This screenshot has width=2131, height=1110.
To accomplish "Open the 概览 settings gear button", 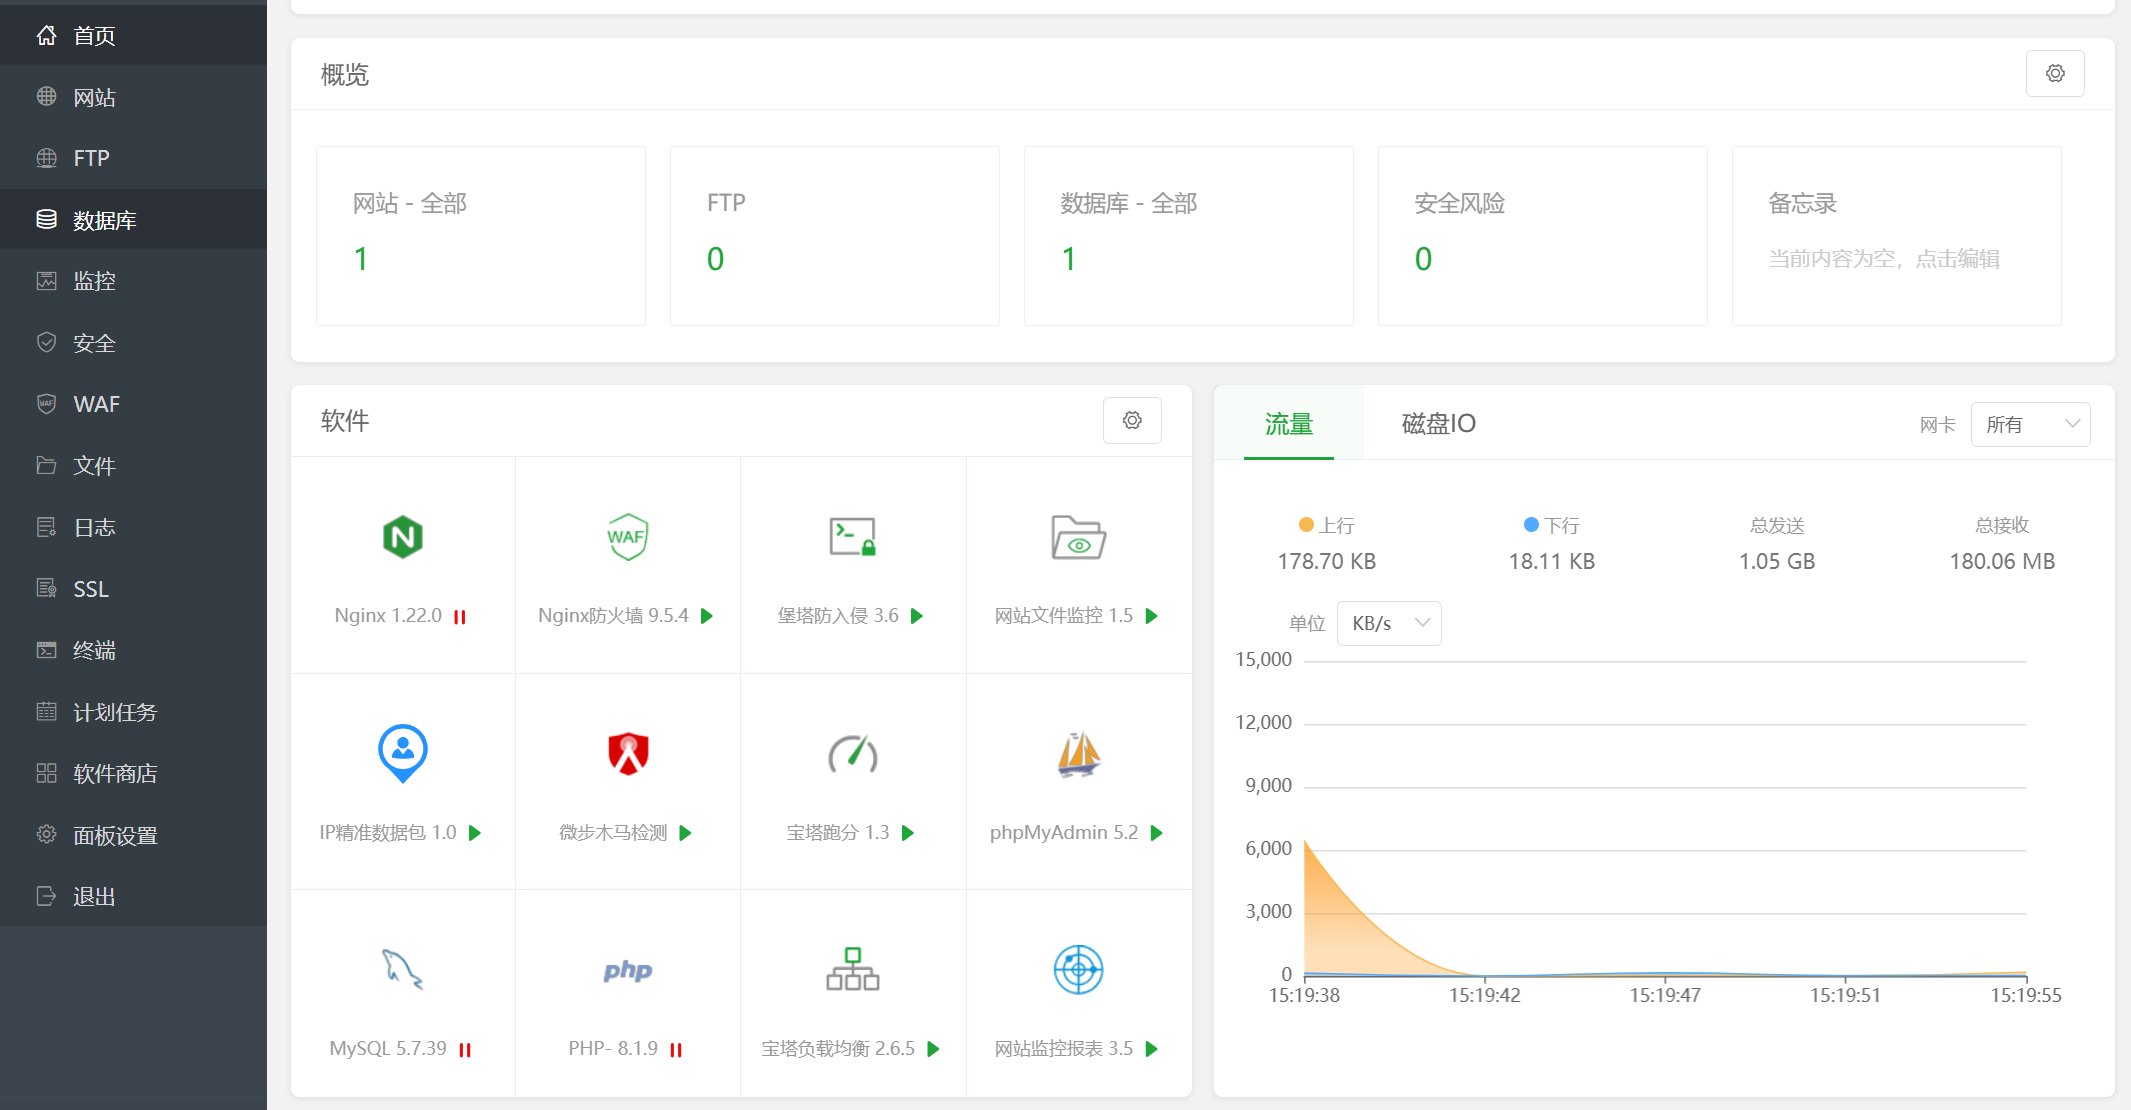I will pos(2054,74).
